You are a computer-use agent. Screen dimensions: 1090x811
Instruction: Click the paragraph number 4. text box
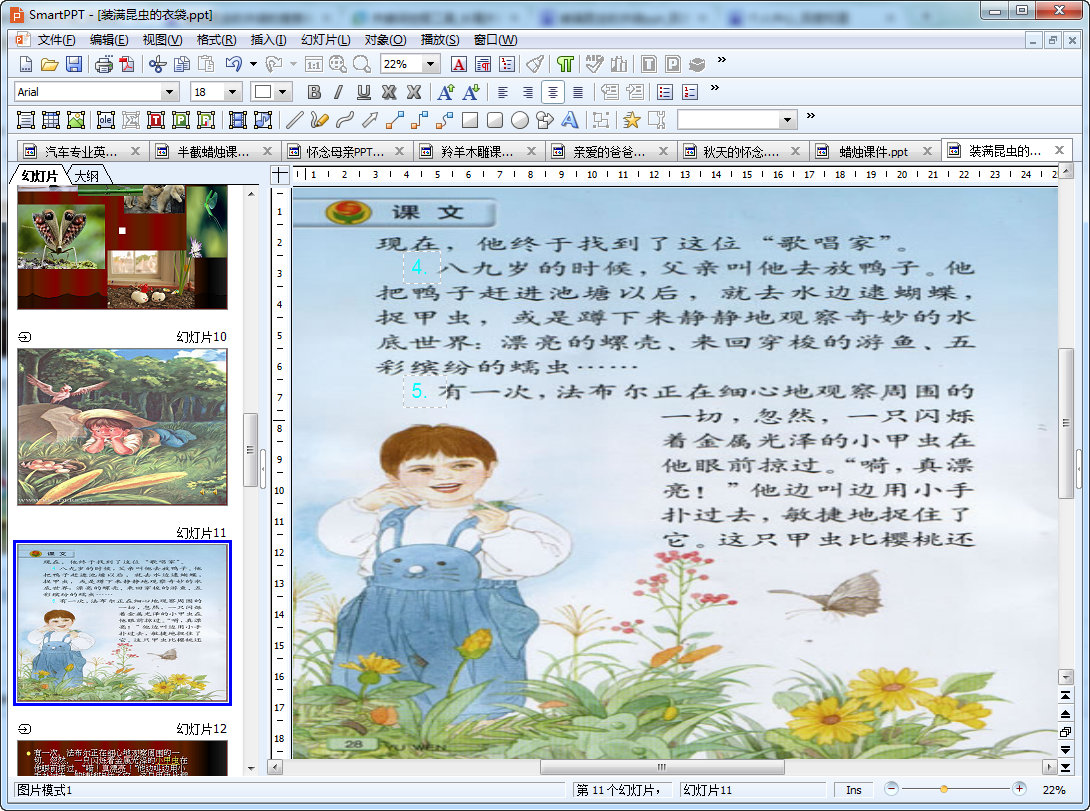point(421,268)
